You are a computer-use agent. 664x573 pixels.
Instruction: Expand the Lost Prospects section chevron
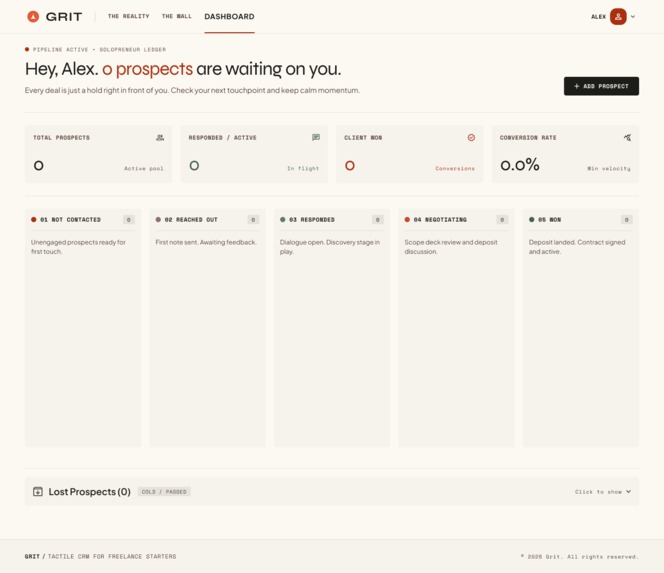[628, 491]
